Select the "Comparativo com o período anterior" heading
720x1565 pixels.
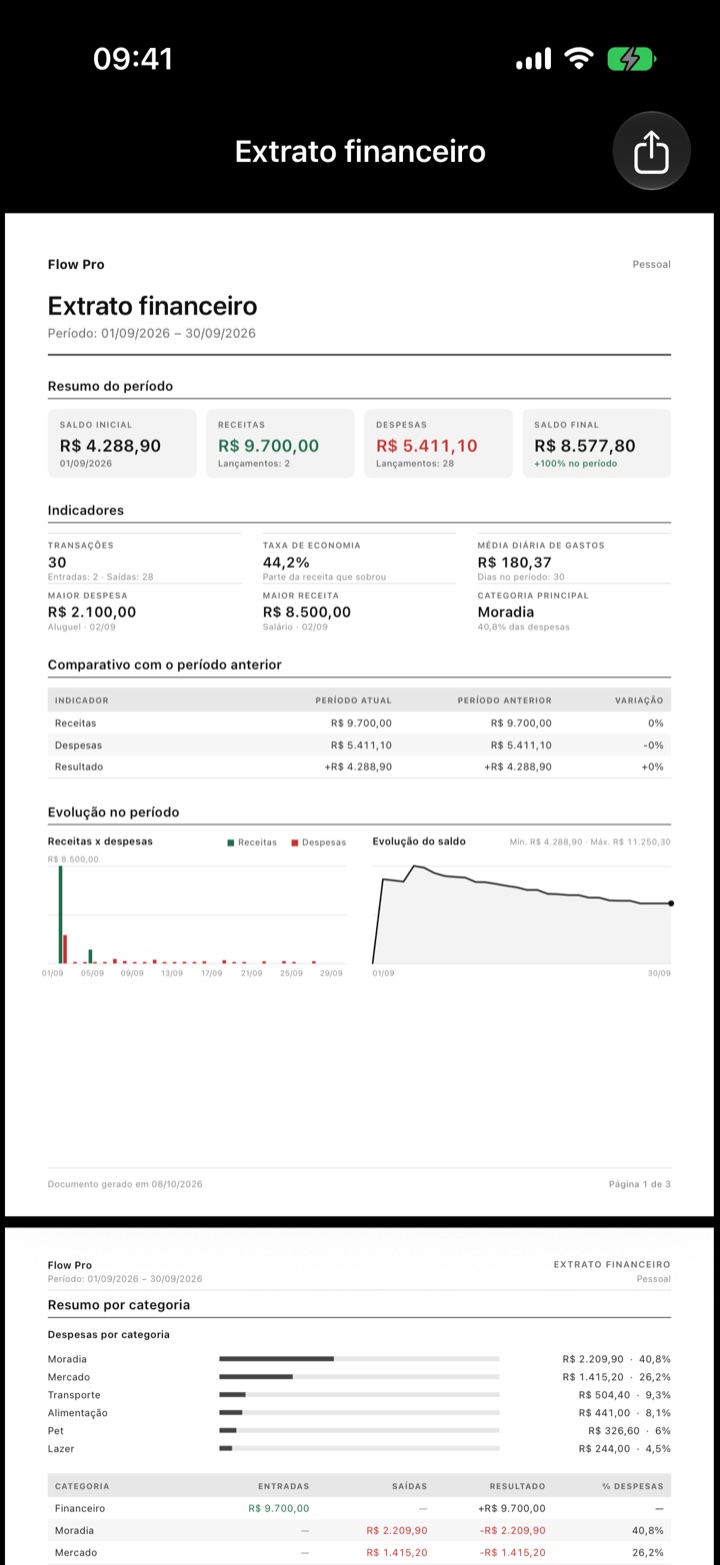(x=165, y=665)
